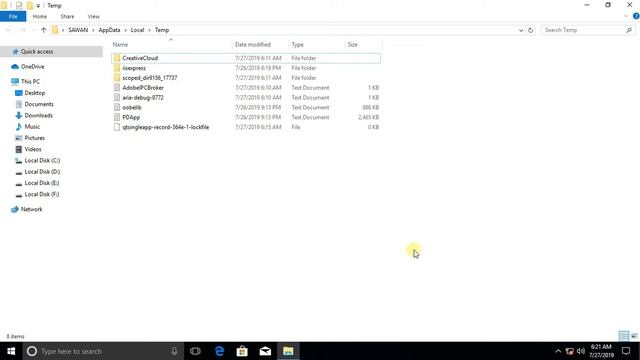Open Pictures in the navigation pane
Image resolution: width=640 pixels, height=360 pixels.
pos(35,138)
